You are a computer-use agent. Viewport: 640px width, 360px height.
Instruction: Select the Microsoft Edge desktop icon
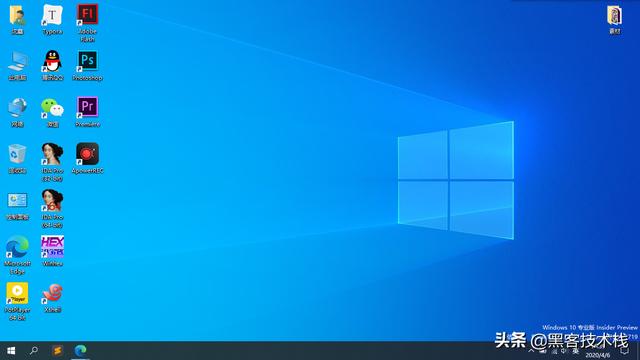[17, 255]
